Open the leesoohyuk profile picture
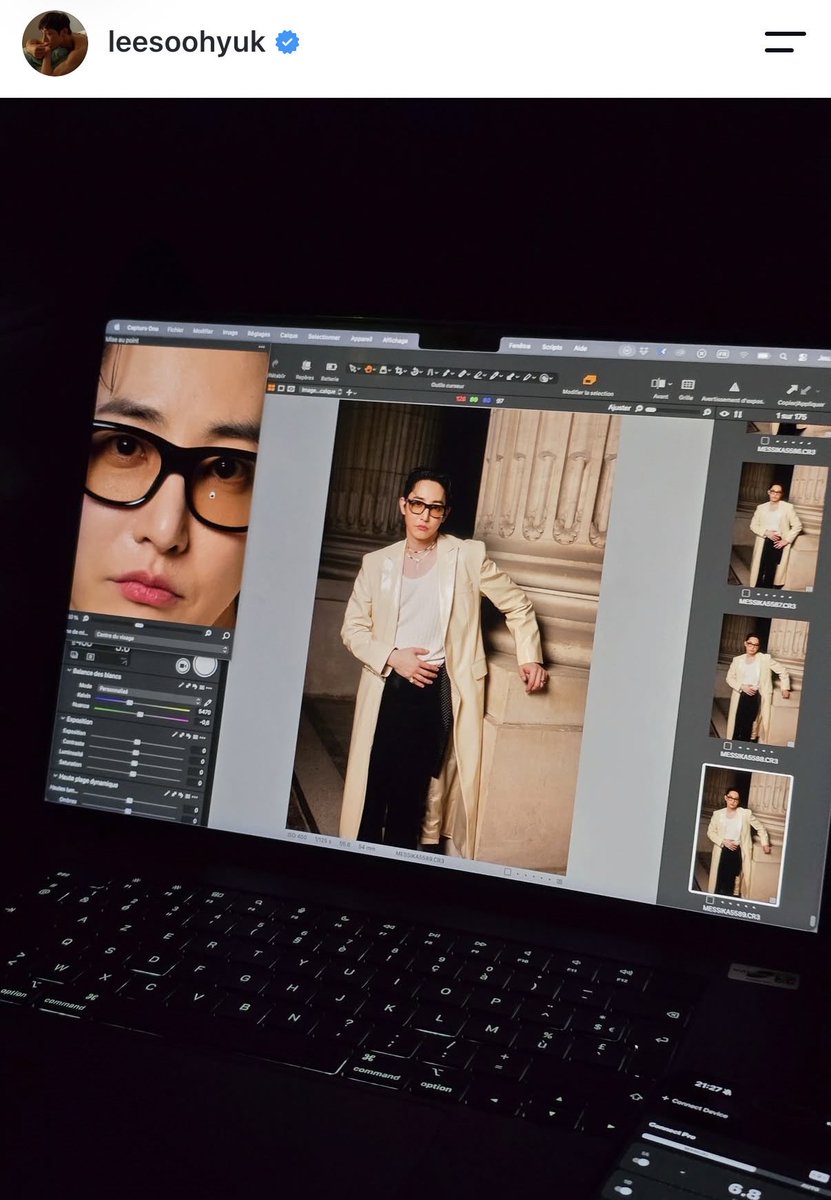This screenshot has width=831, height=1200. pos(55,43)
